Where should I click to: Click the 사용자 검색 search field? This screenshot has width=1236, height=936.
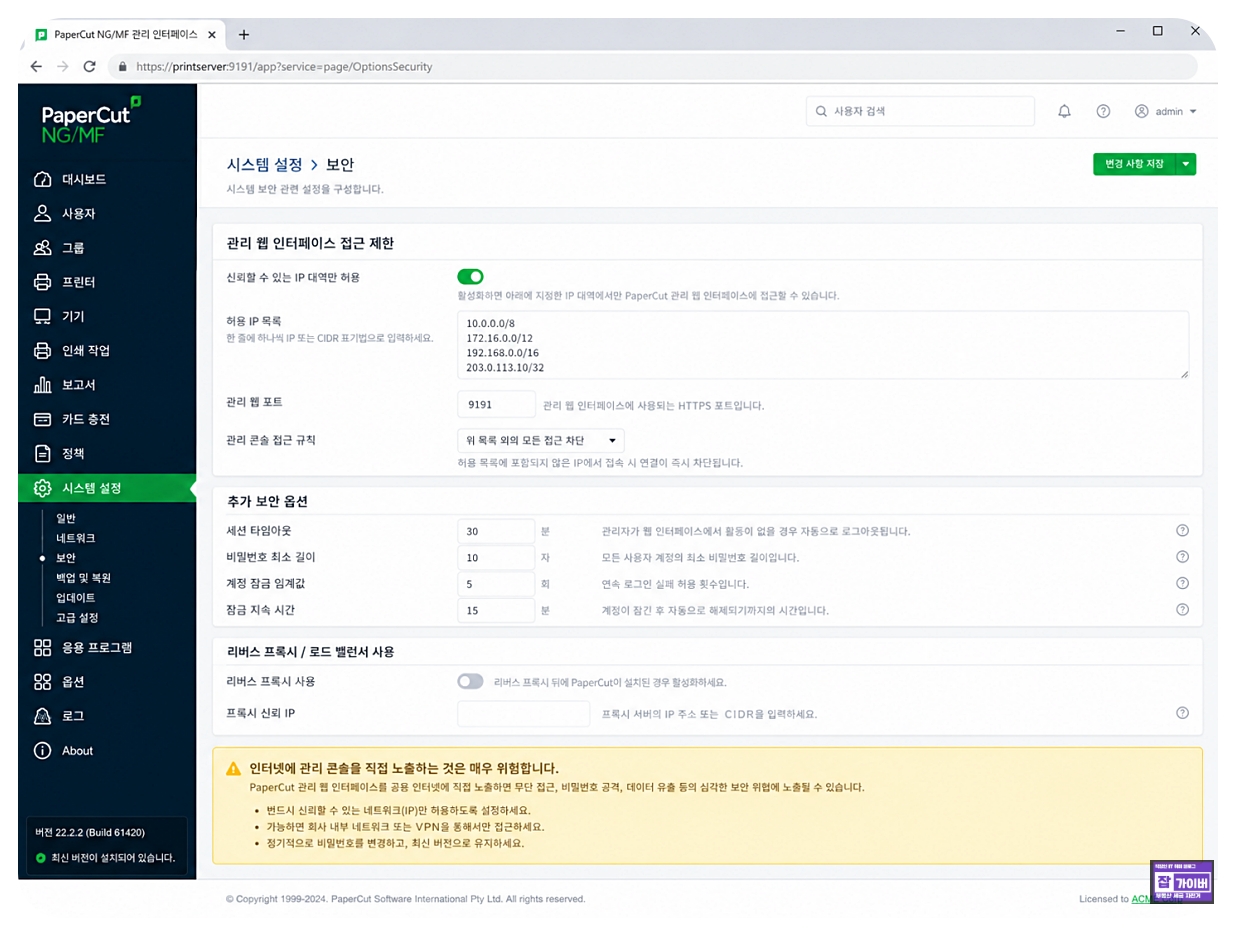[920, 111]
